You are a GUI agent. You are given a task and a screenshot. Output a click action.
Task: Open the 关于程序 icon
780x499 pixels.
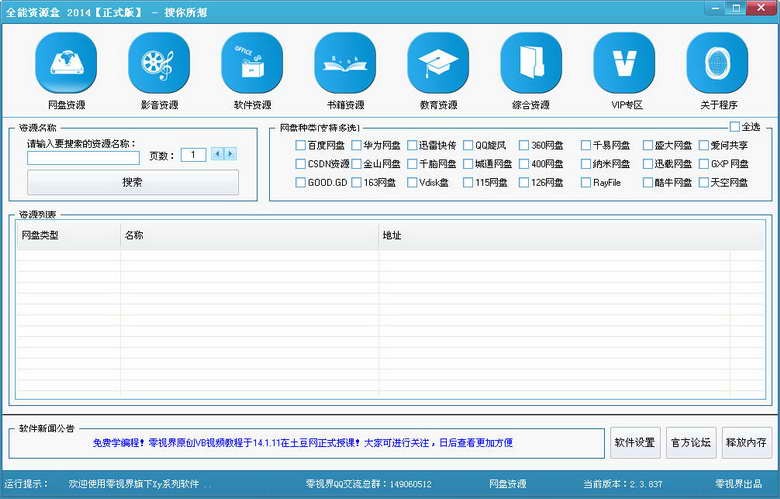(x=717, y=63)
